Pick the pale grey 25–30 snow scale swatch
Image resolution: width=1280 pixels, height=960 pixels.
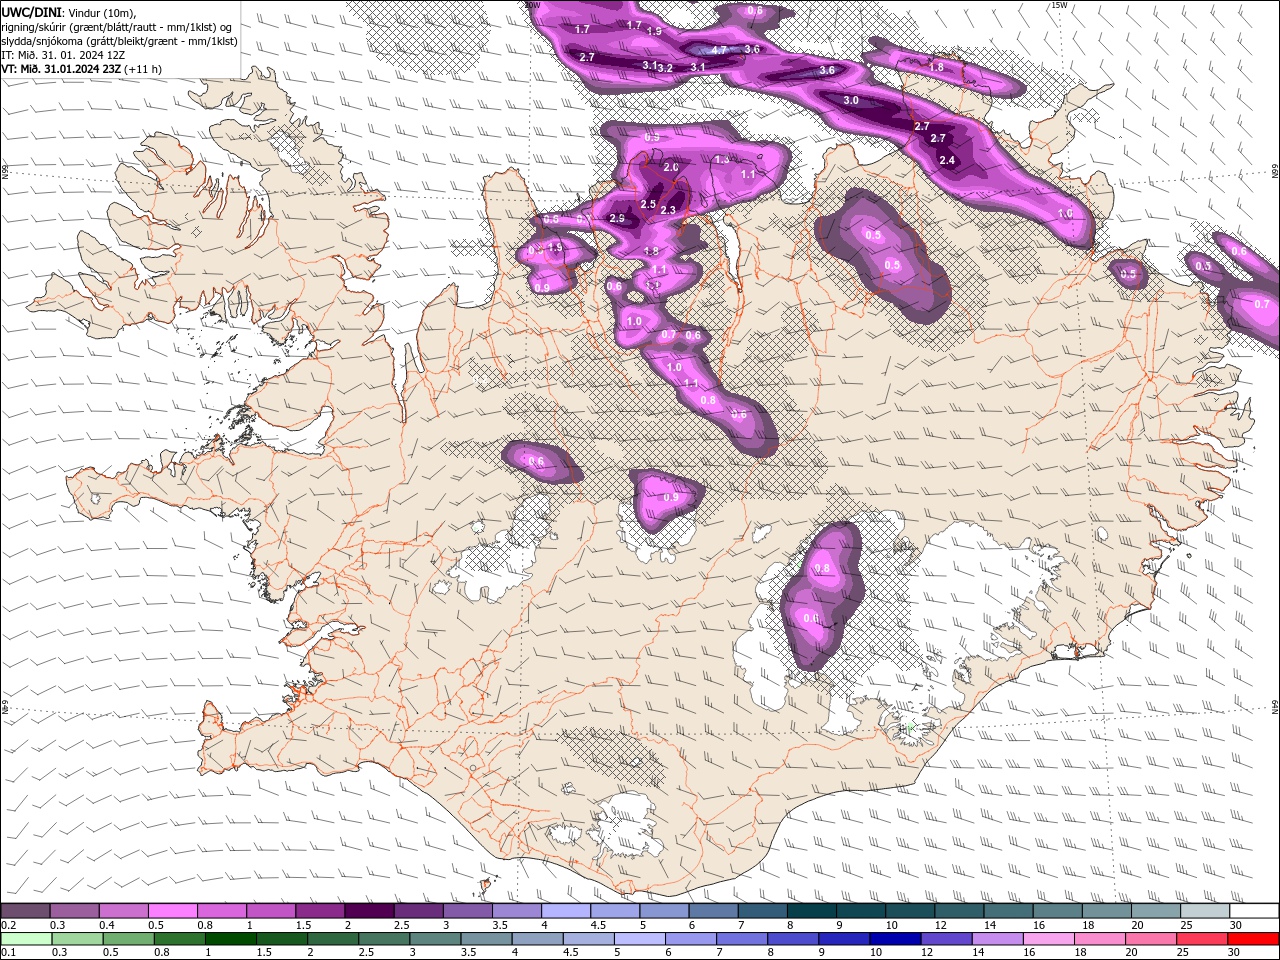(x=1206, y=911)
